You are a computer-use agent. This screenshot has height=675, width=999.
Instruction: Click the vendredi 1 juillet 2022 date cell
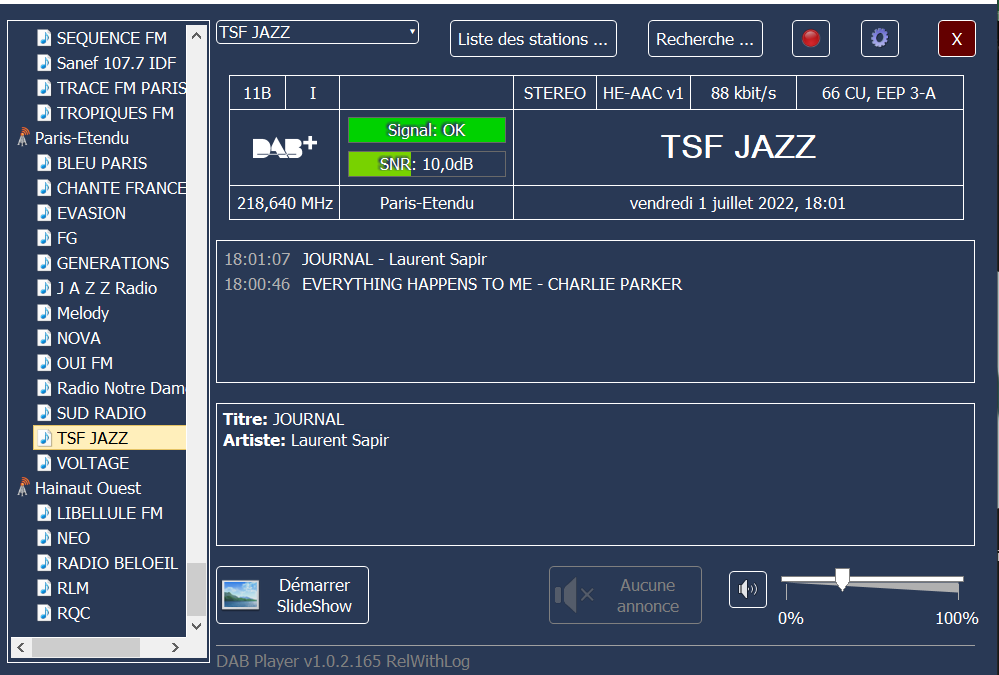pyautogui.click(x=738, y=203)
